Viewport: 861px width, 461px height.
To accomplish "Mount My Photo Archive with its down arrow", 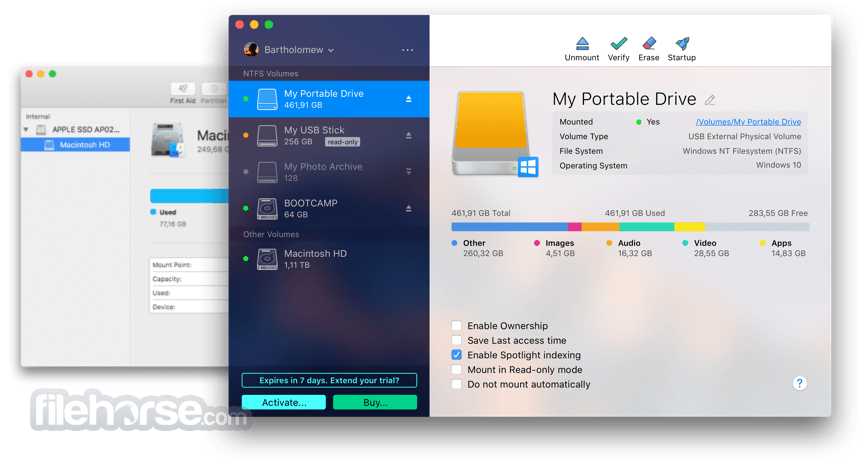I will (x=409, y=172).
